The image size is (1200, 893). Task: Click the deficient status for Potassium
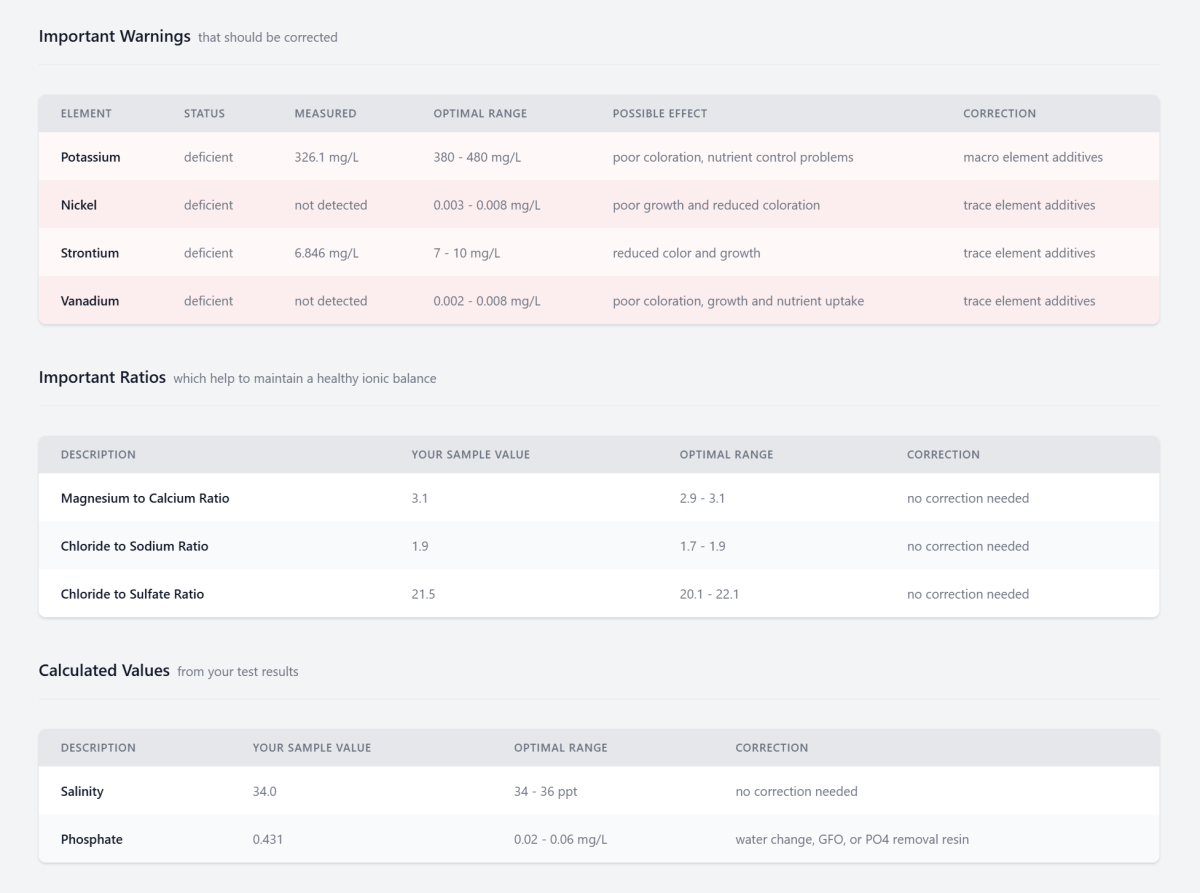click(208, 157)
